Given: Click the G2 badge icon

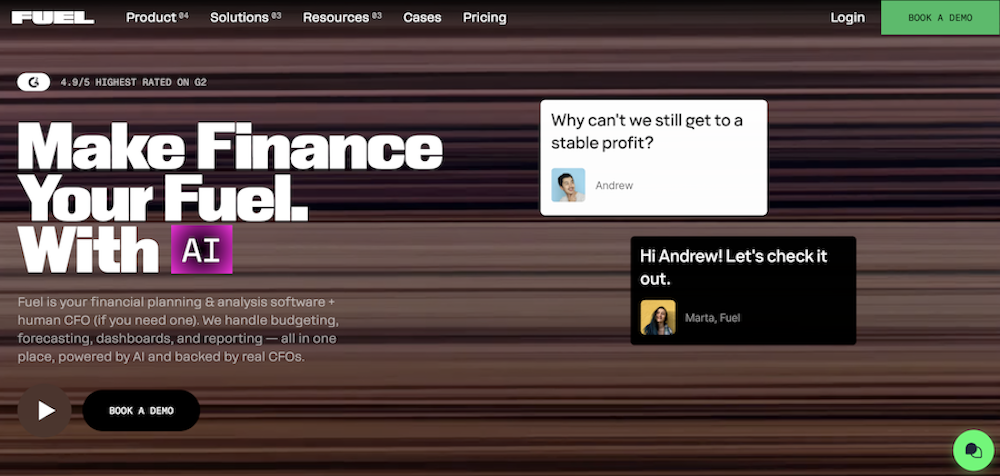Looking at the screenshot, I should [x=33, y=82].
